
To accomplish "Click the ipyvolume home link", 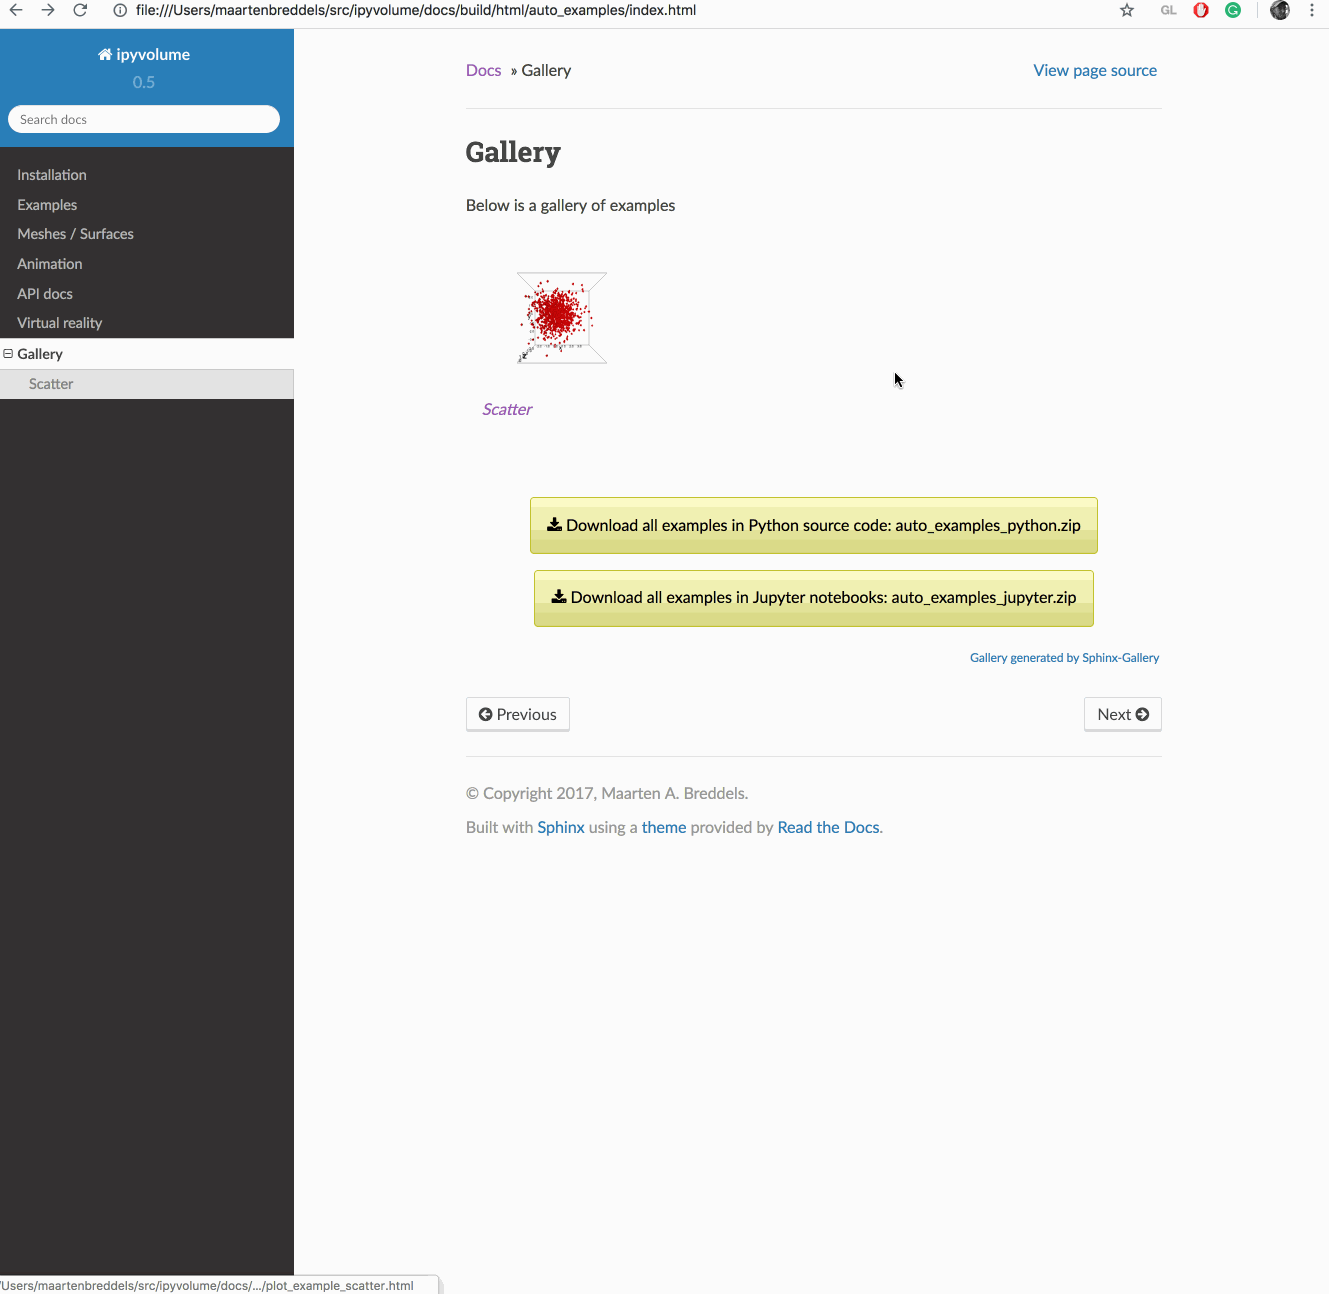I will 144,54.
